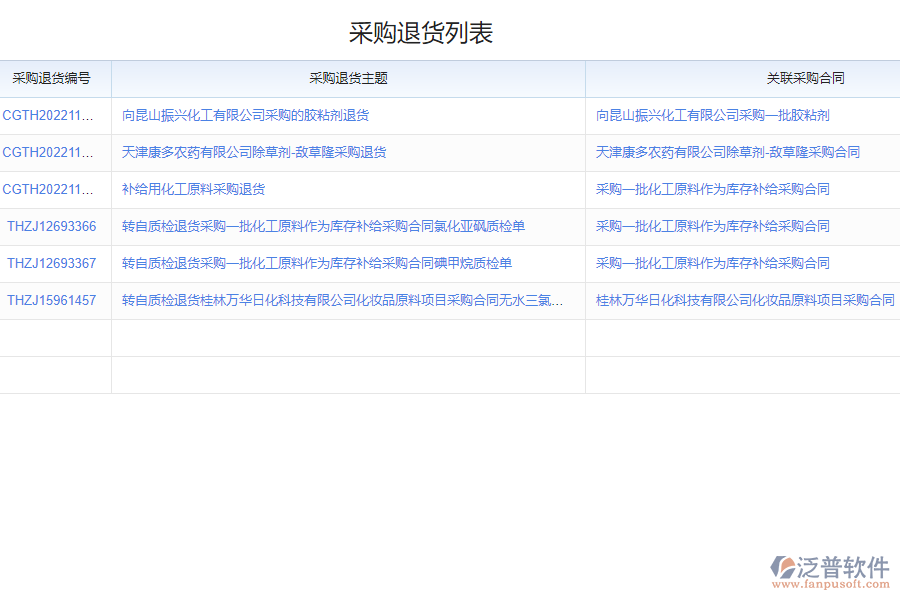Screen dimensions: 900x600
Task: Click the 采购退货编号 column header
Action: click(x=55, y=78)
